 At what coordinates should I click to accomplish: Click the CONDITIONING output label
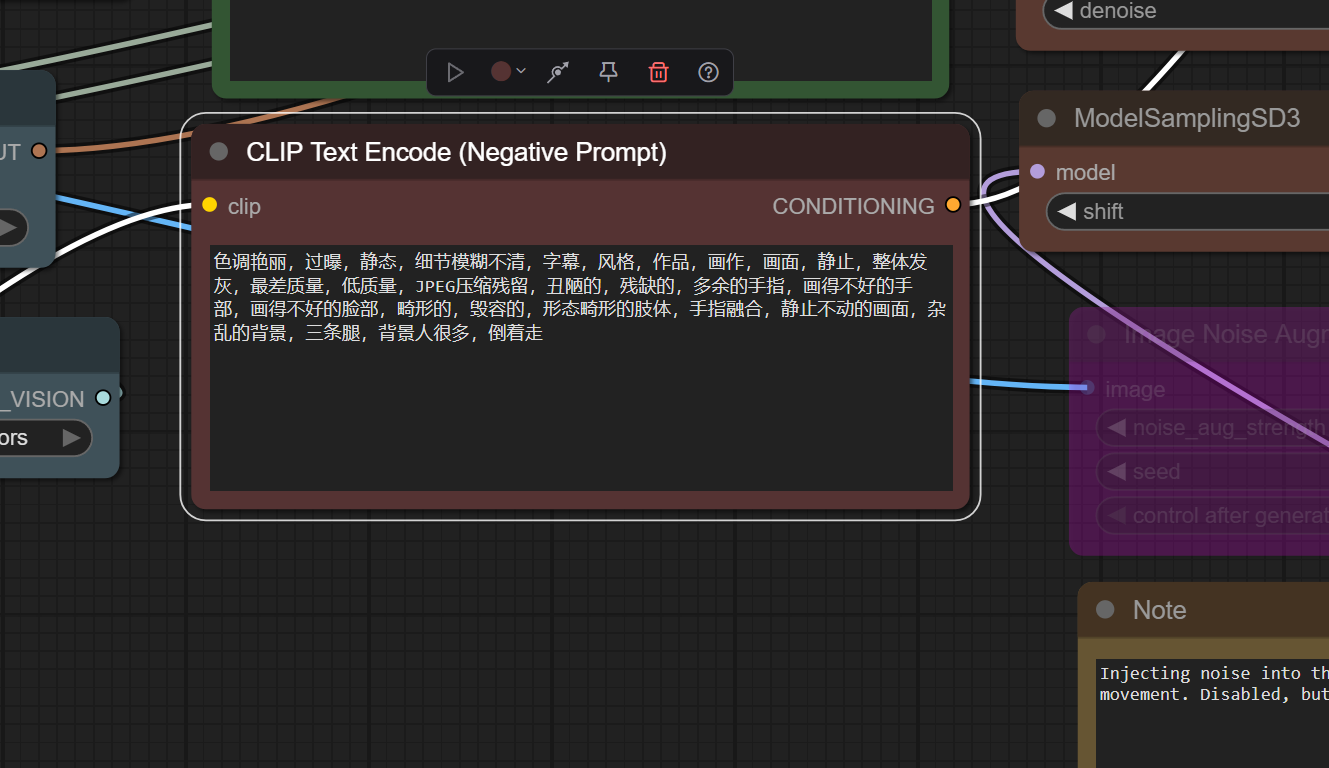(853, 206)
